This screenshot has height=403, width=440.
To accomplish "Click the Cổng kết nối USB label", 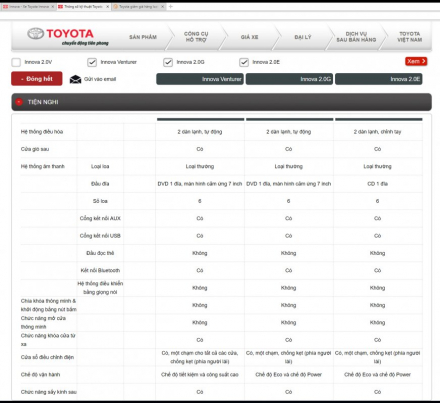I will [x=100, y=236].
